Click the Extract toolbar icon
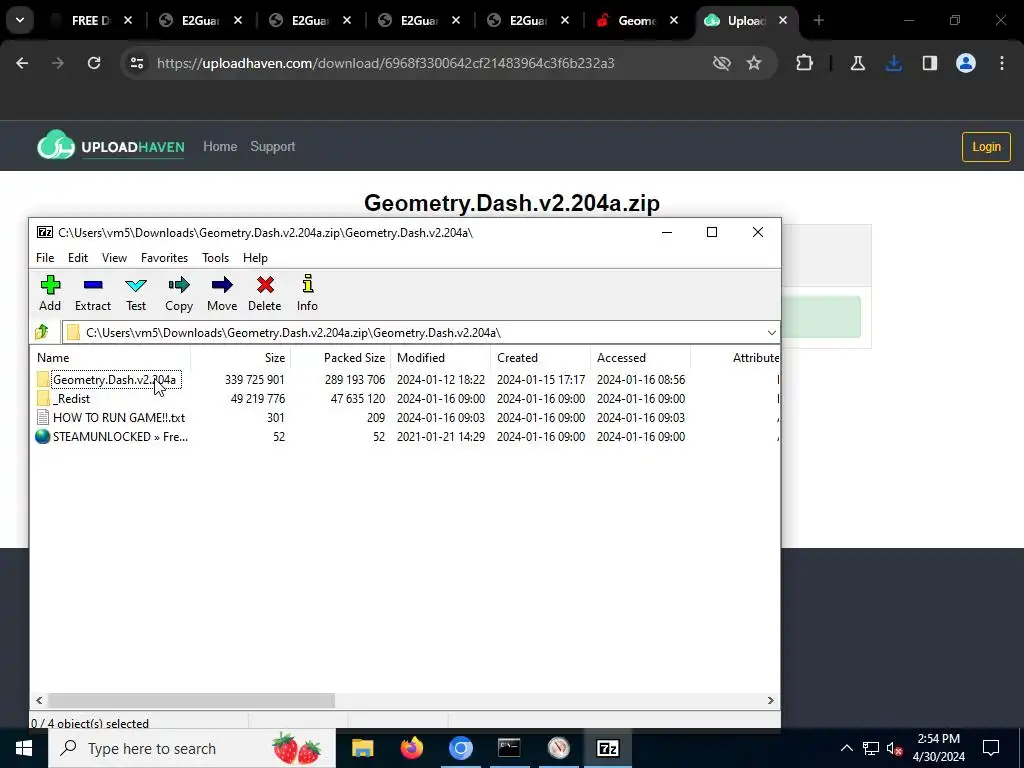Screen dimensions: 1024x768 point(93,285)
